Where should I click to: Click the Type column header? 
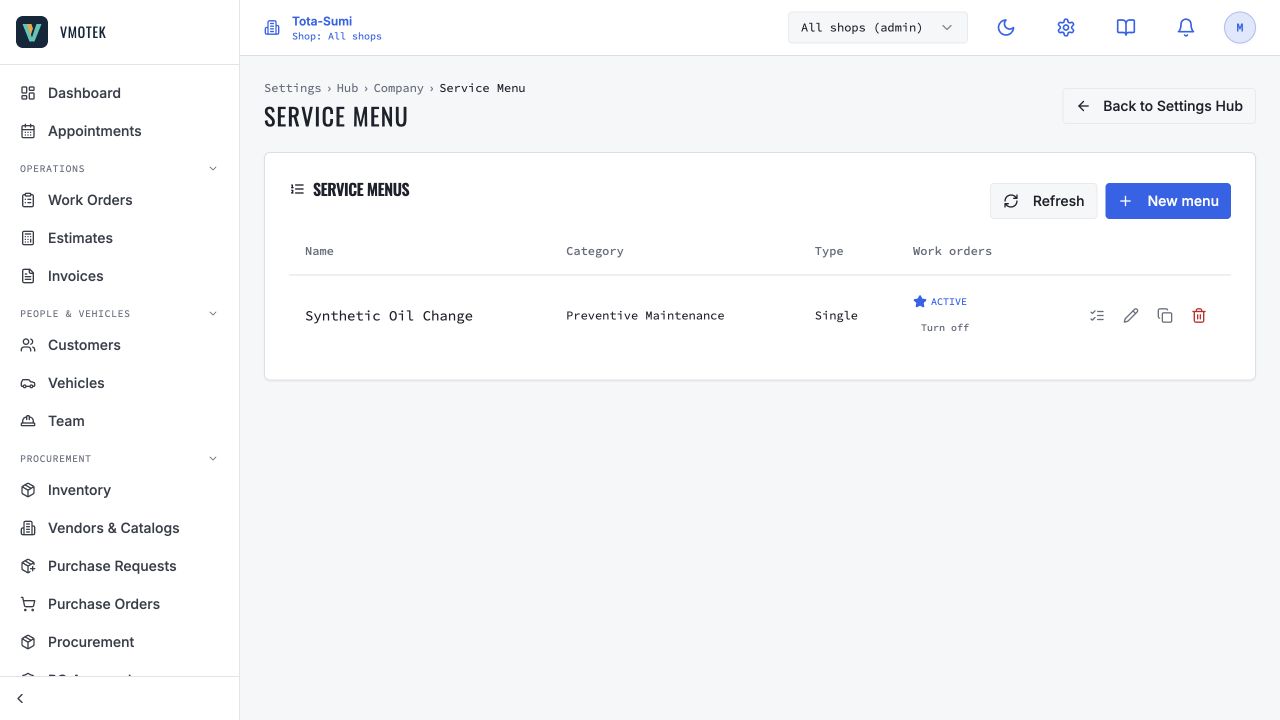(829, 251)
